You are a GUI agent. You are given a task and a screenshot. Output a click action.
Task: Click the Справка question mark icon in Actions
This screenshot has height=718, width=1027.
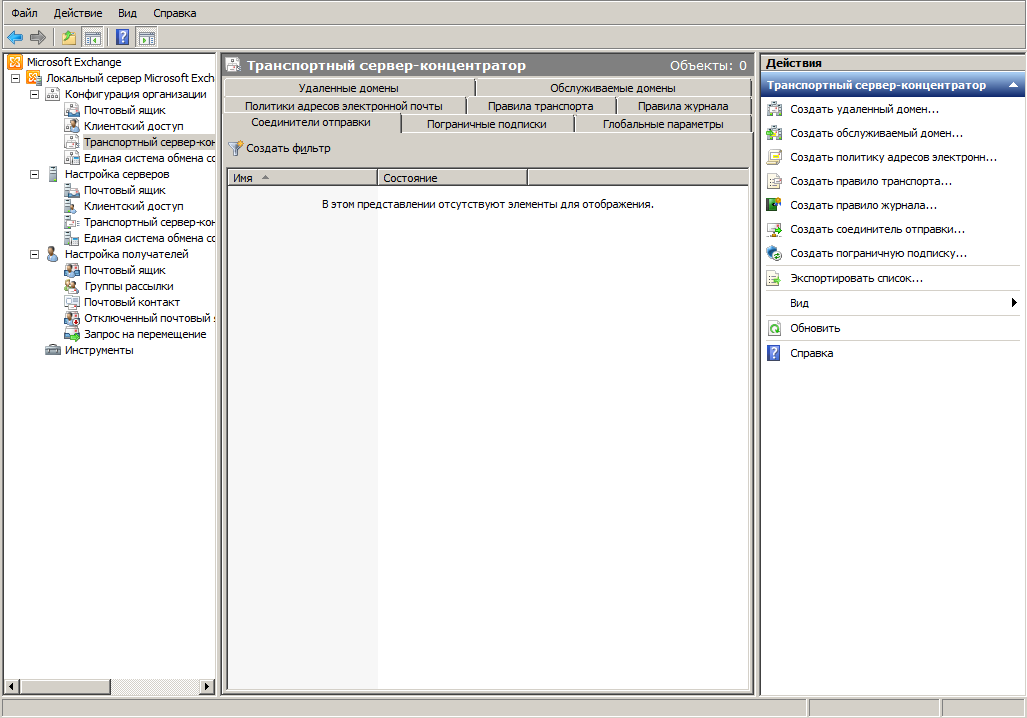pyautogui.click(x=774, y=353)
